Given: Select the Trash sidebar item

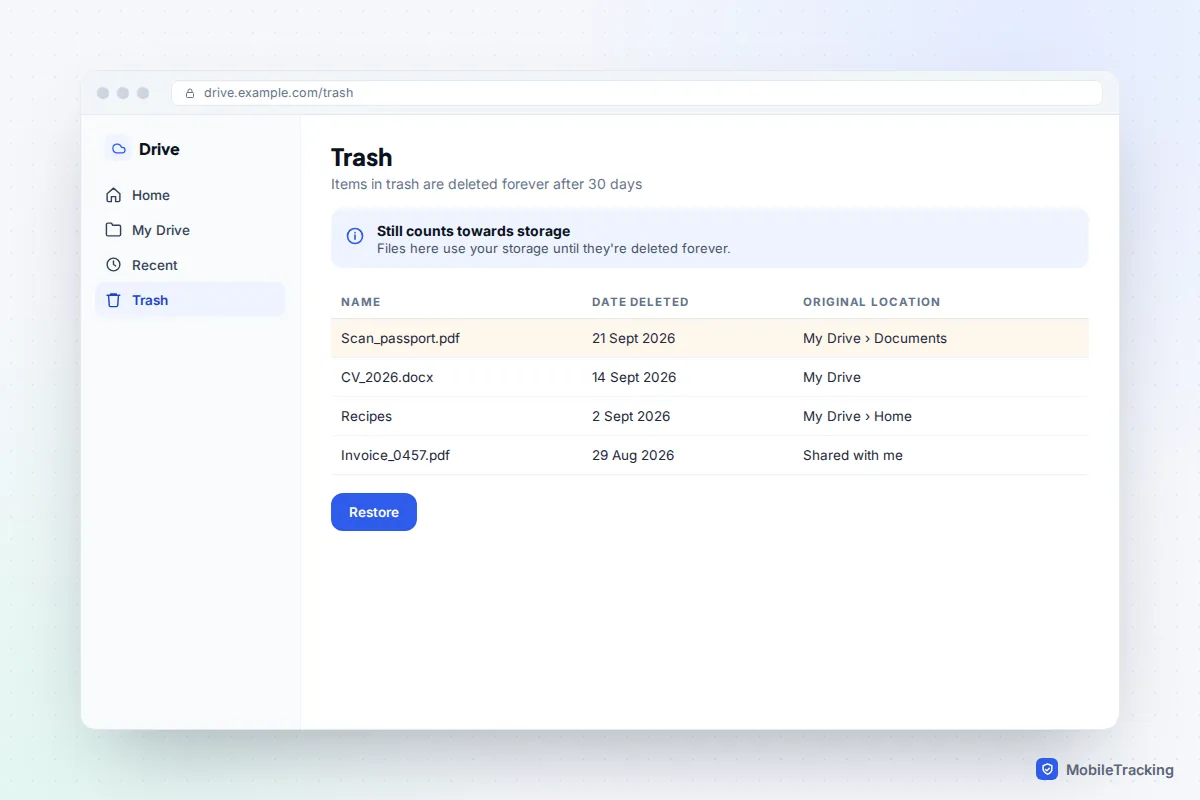Looking at the screenshot, I should 190,300.
